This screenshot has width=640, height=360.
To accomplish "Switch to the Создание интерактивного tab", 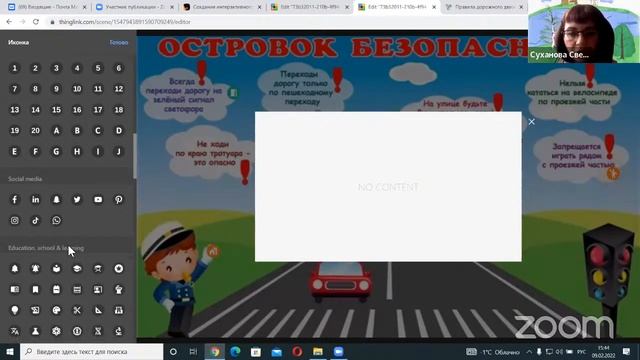I will [222, 7].
